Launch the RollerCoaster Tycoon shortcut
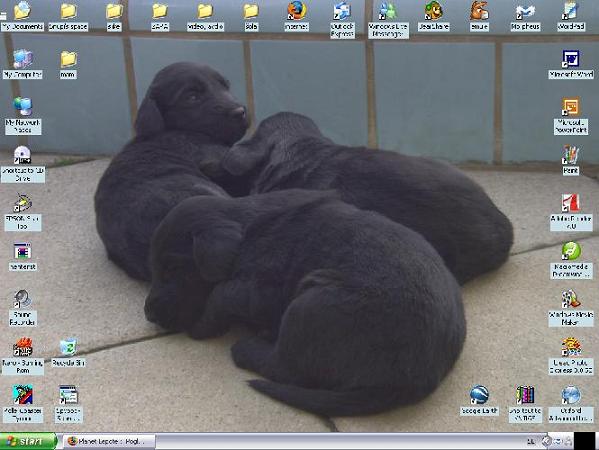The image size is (599, 450). (x=23, y=404)
